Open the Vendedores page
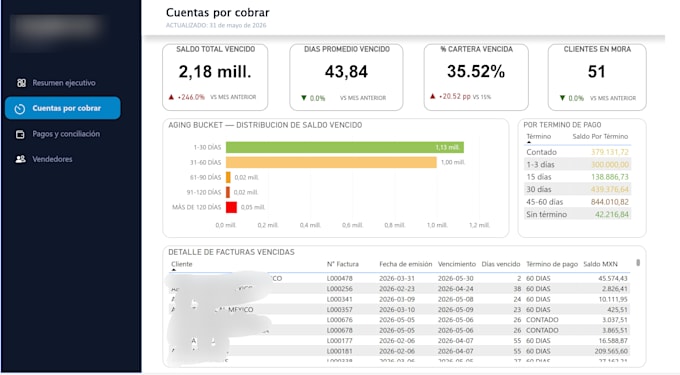Image resolution: width=680 pixels, height=375 pixels. pos(52,159)
